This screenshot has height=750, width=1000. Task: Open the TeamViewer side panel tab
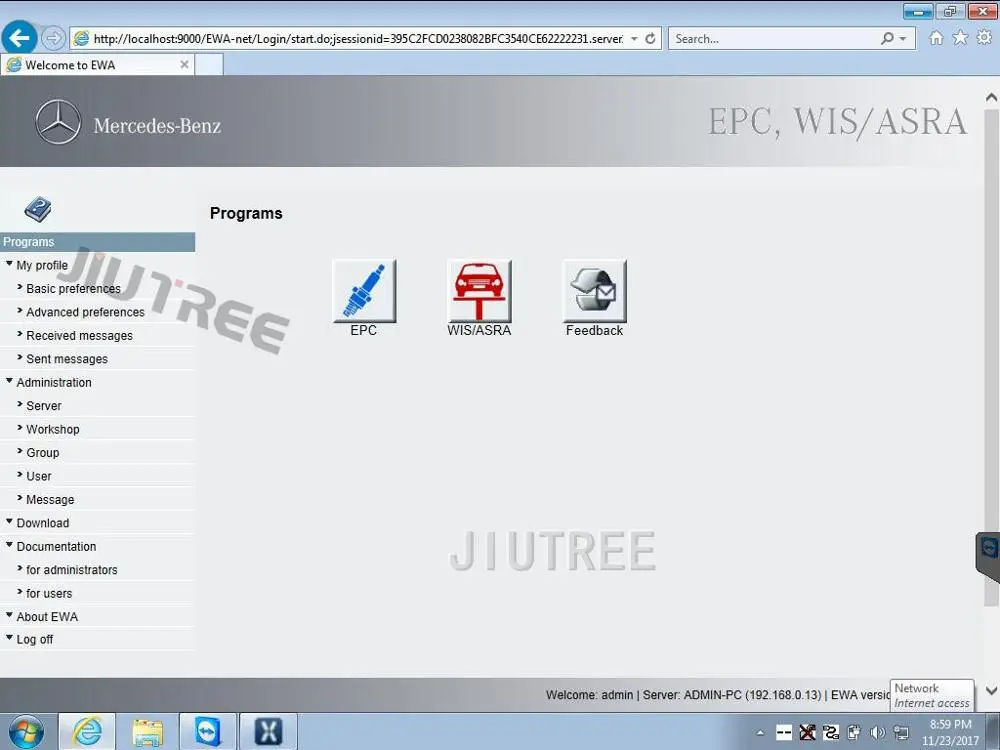[x=988, y=555]
